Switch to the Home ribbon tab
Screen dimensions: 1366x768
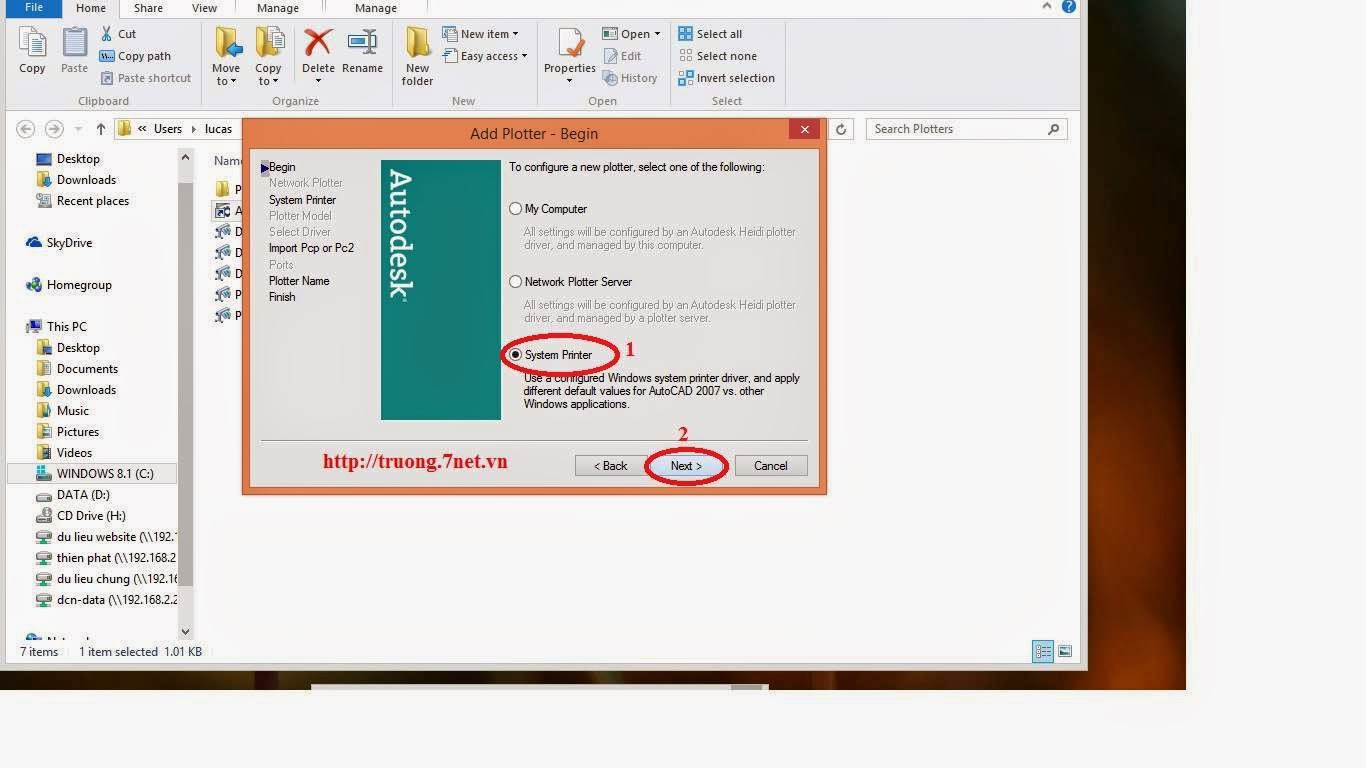click(x=91, y=8)
